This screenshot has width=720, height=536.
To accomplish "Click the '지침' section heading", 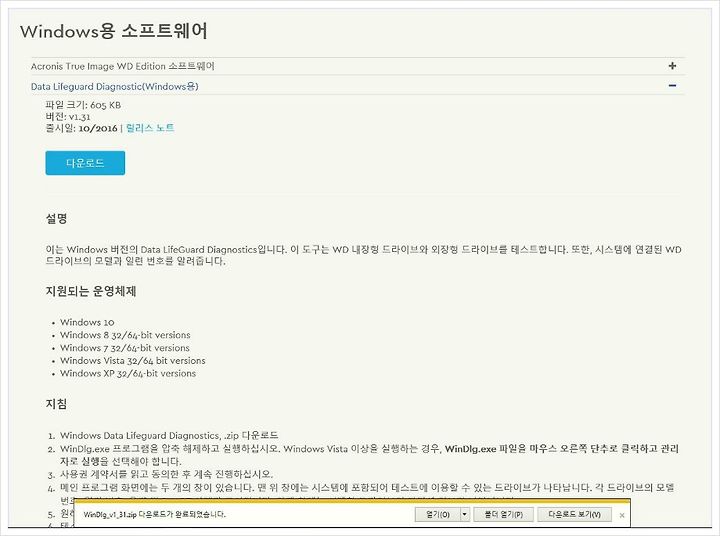I will pyautogui.click(x=56, y=404).
